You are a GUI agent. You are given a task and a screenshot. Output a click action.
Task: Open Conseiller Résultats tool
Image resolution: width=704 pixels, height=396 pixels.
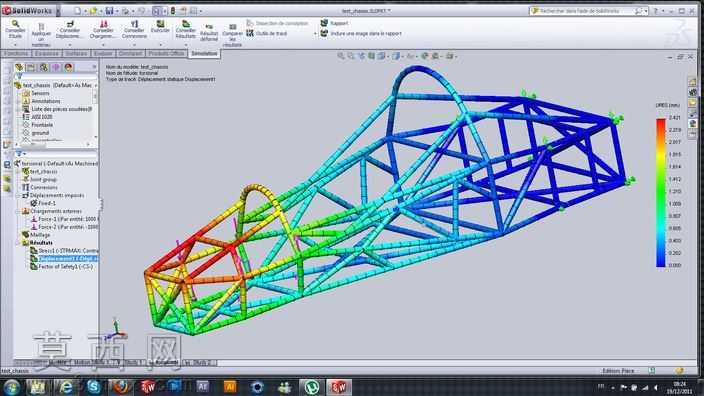[185, 30]
